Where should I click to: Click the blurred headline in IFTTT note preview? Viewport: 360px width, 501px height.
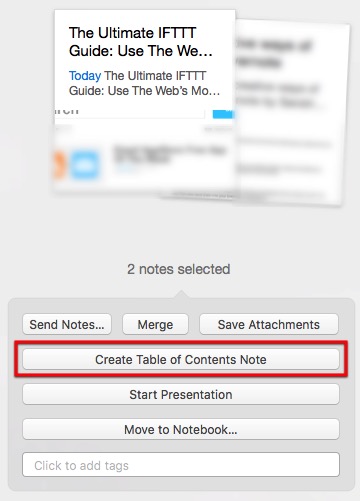tap(169, 154)
